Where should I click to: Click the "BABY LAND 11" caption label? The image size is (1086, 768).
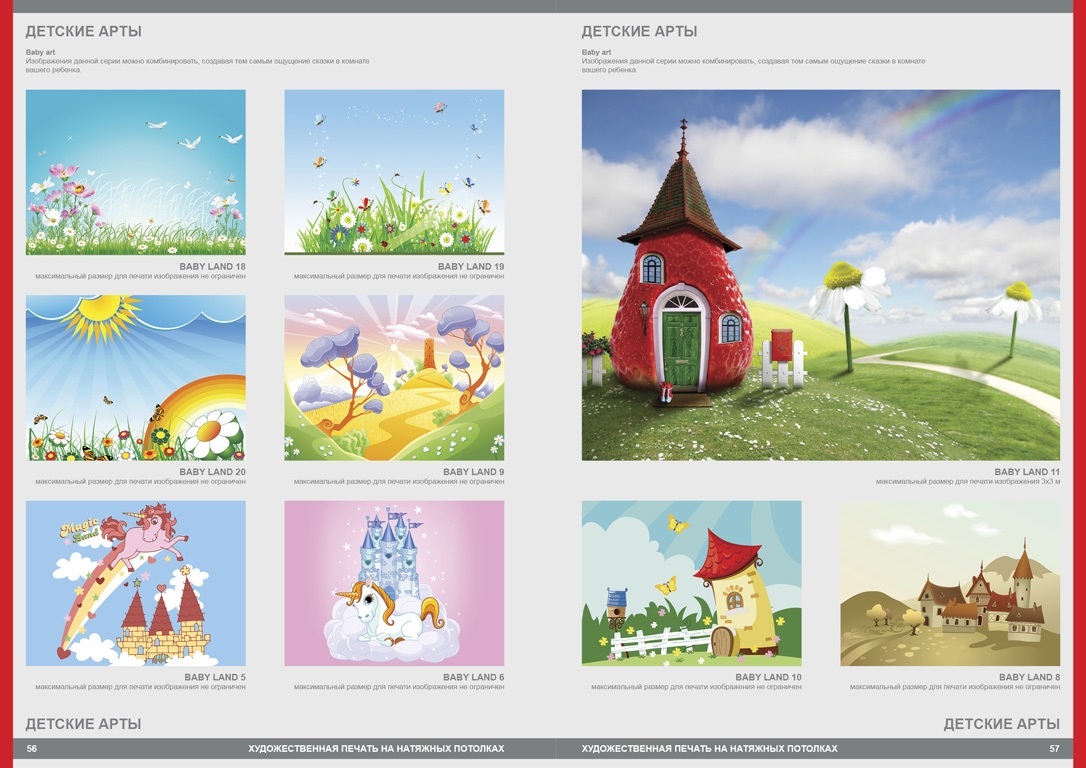coord(1027,472)
